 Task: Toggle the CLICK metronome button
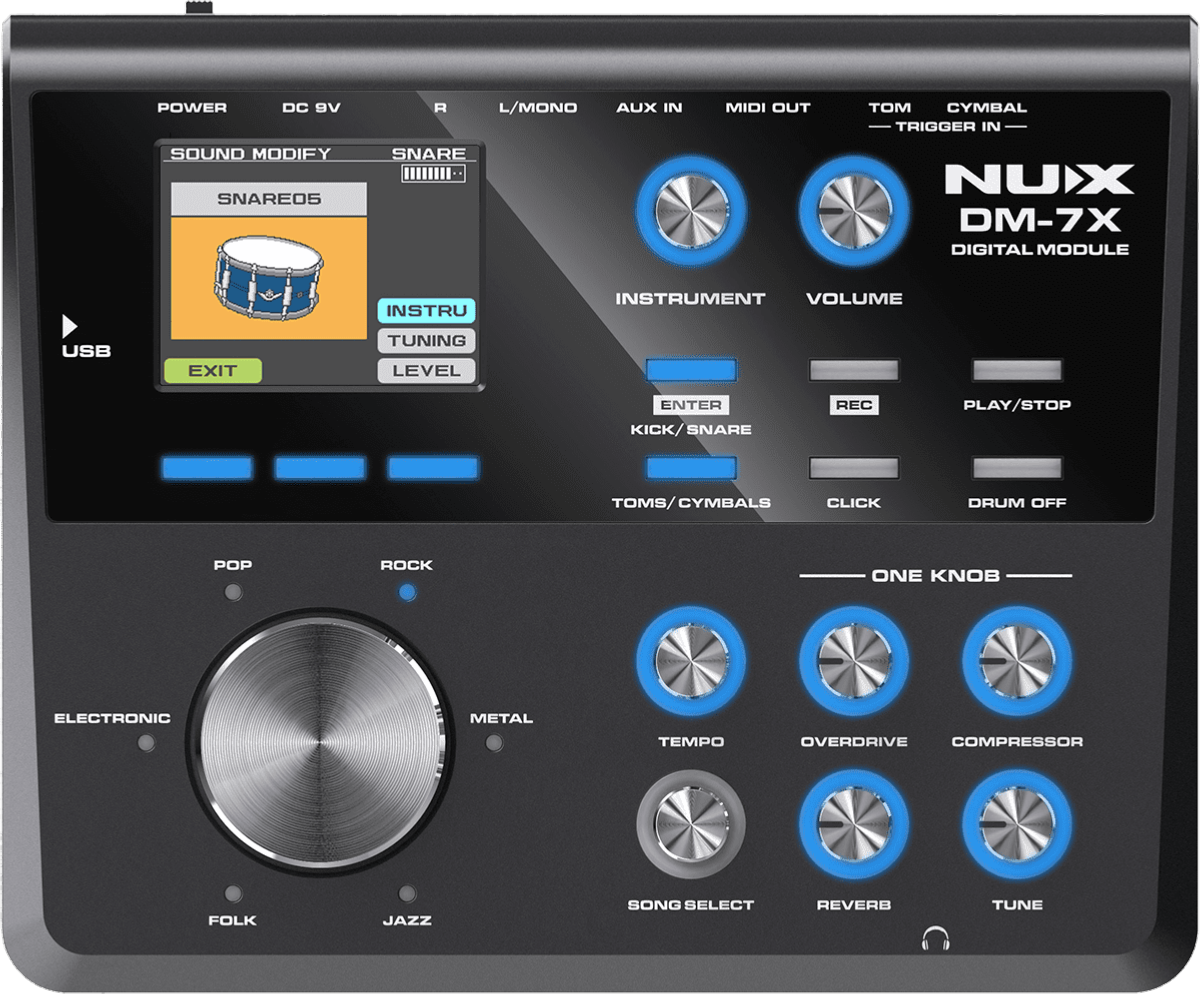[853, 468]
